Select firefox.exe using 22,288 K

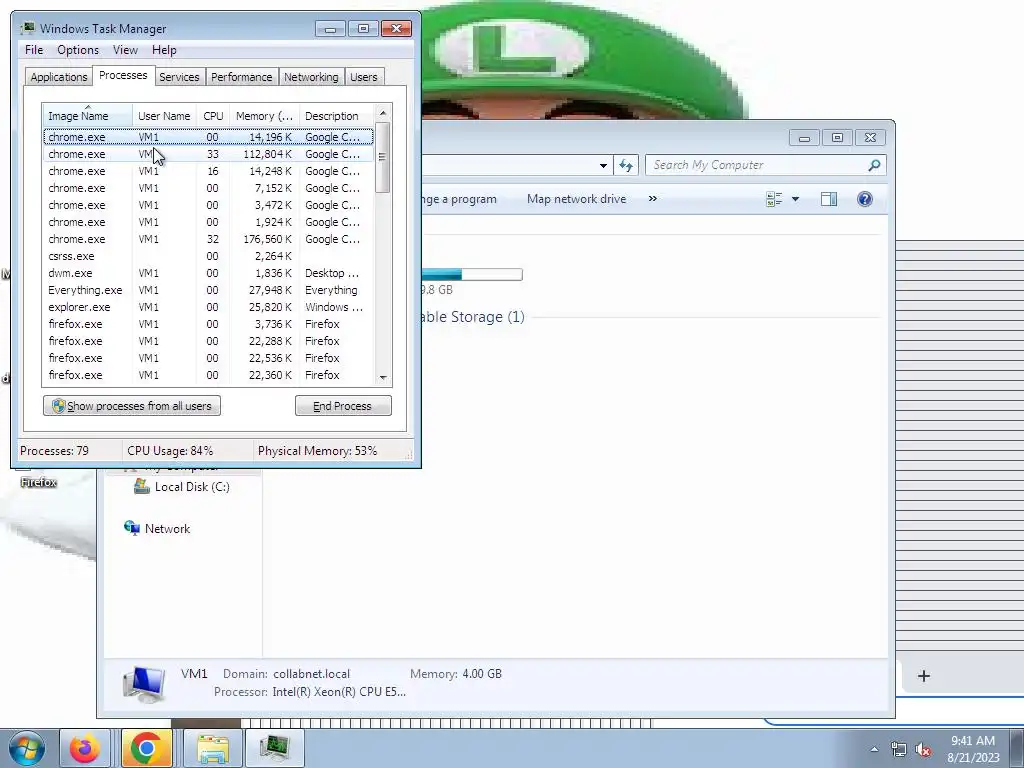pos(208,341)
